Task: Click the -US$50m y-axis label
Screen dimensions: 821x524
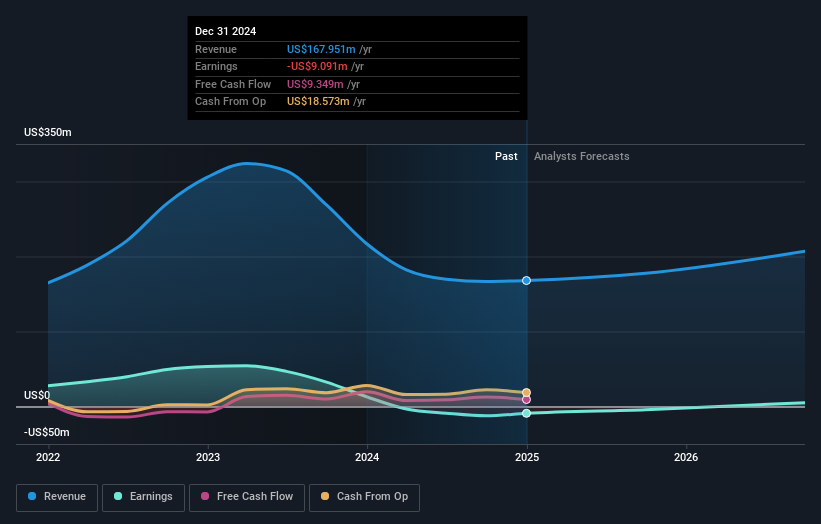Action: [47, 432]
